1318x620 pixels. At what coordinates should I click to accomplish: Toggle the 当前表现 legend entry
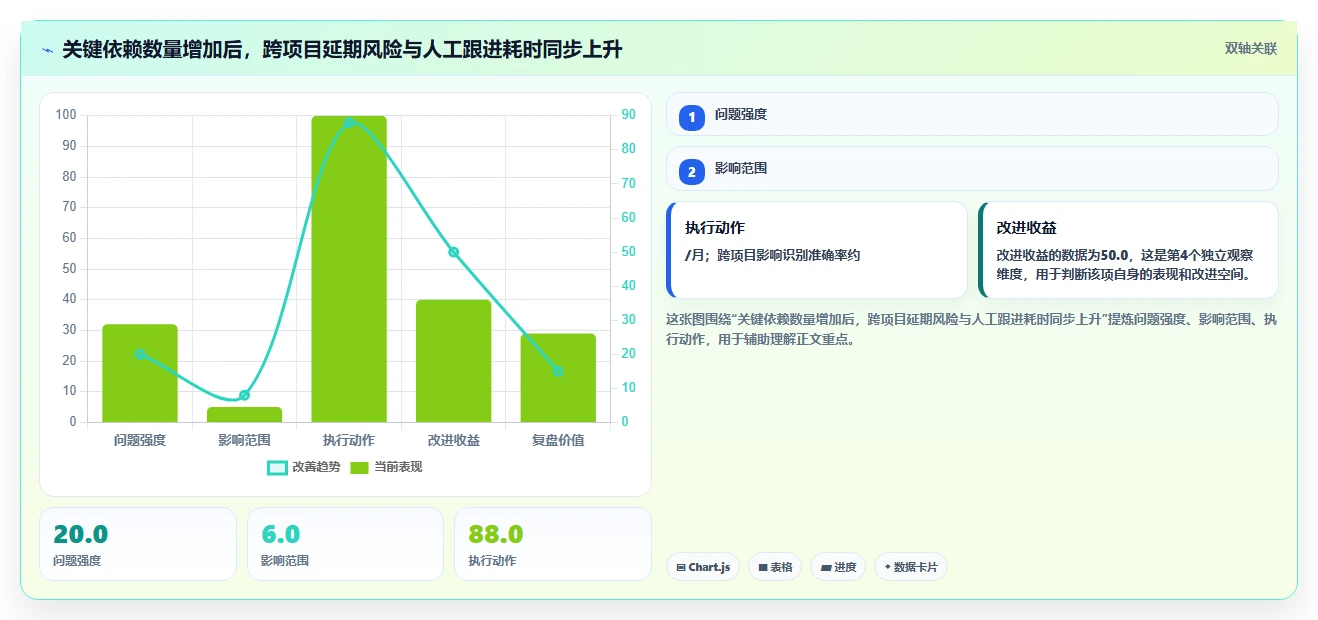point(386,467)
